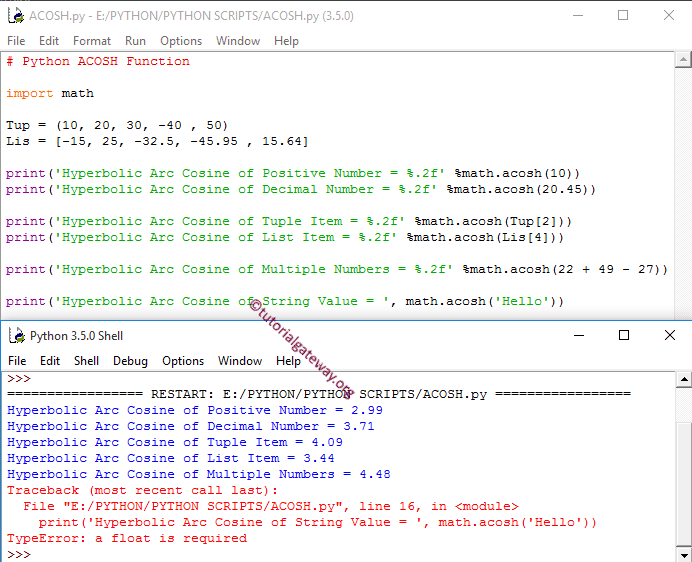The width and height of the screenshot is (692, 562).
Task: Open Options menu in Python Shell window
Action: point(183,361)
